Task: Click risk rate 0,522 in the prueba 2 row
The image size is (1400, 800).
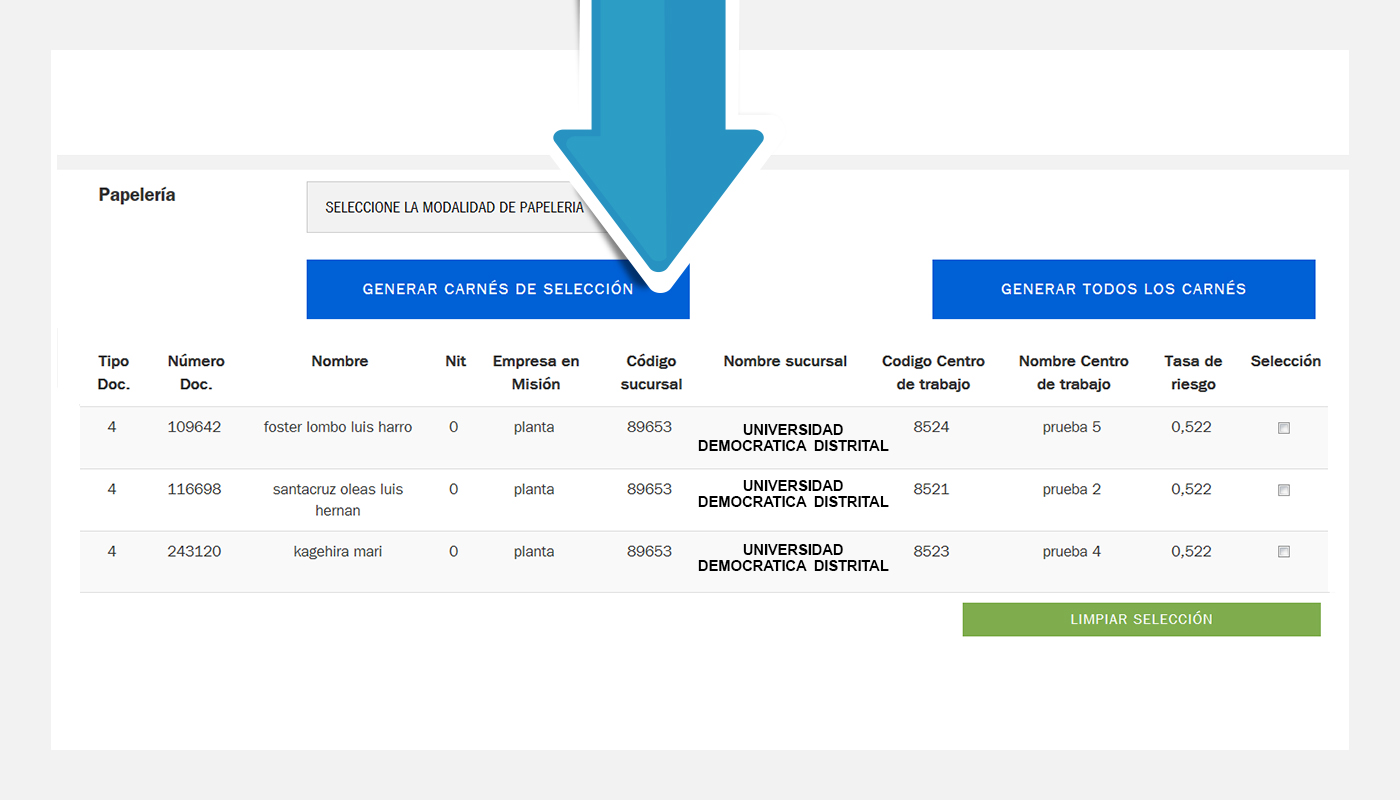Action: pos(1191,489)
